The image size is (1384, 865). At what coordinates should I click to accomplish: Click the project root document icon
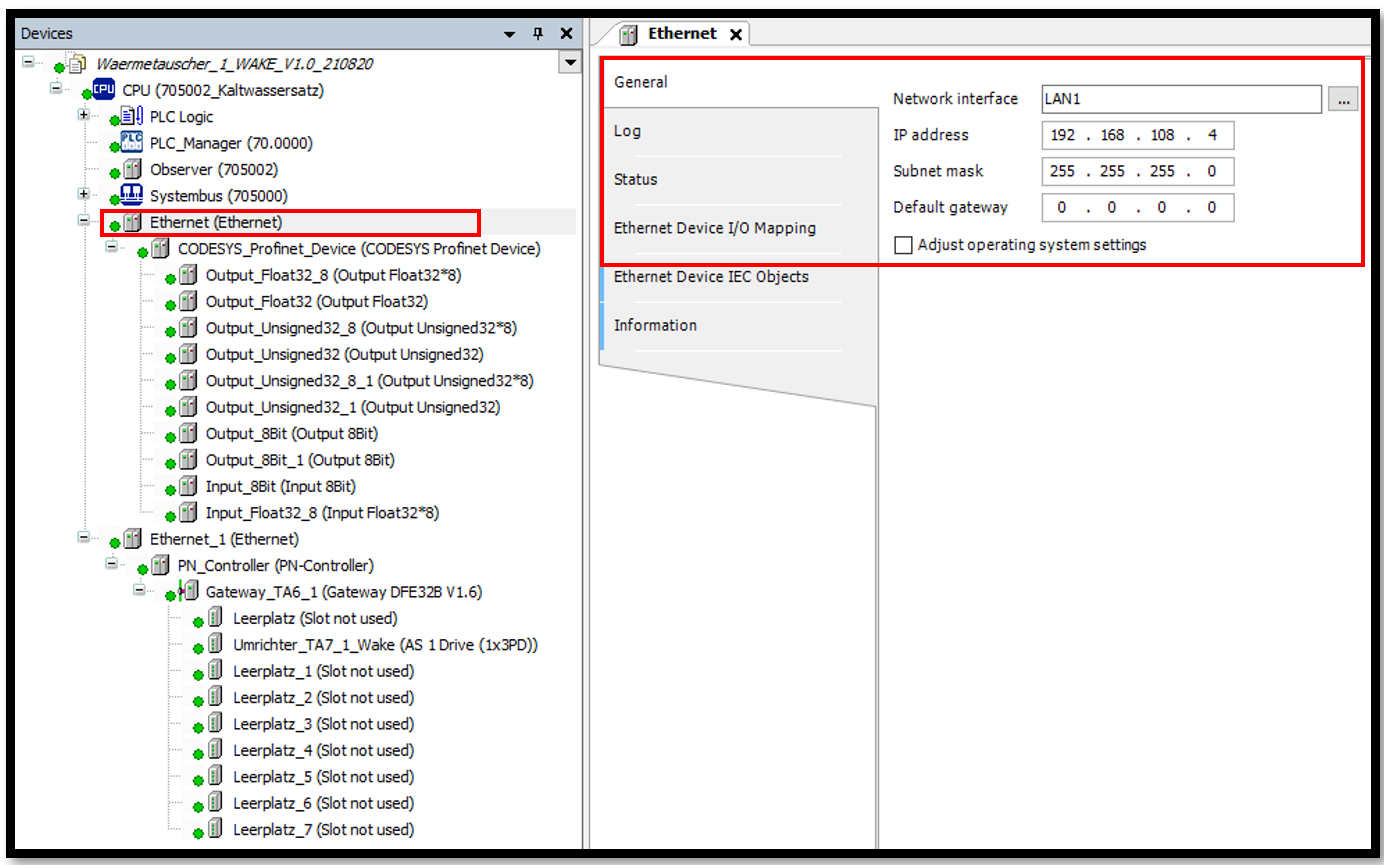(76, 64)
